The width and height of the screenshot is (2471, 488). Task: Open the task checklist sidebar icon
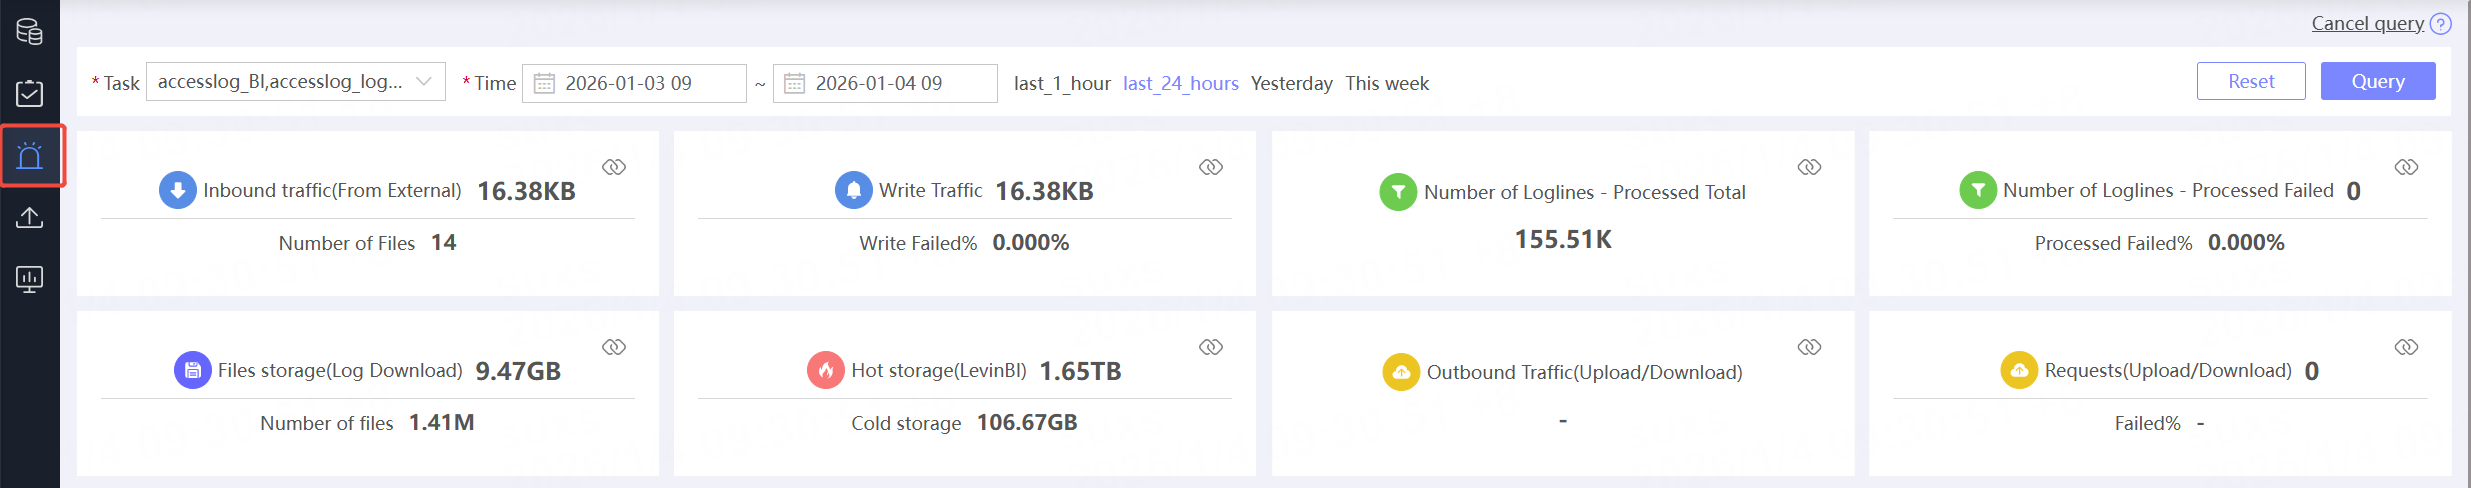pyautogui.click(x=29, y=94)
